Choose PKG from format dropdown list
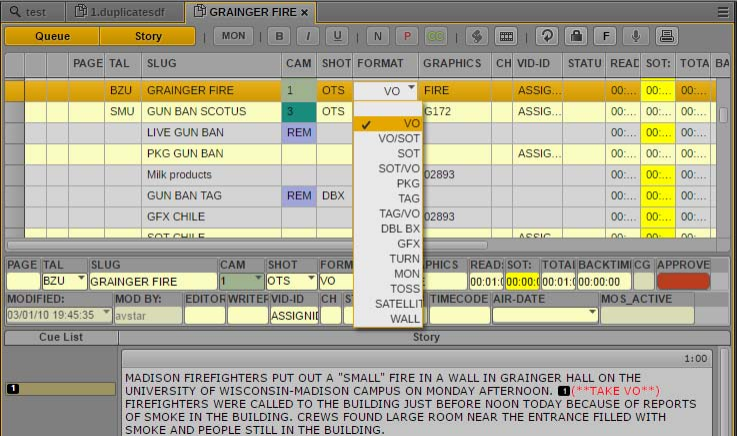 coord(388,183)
